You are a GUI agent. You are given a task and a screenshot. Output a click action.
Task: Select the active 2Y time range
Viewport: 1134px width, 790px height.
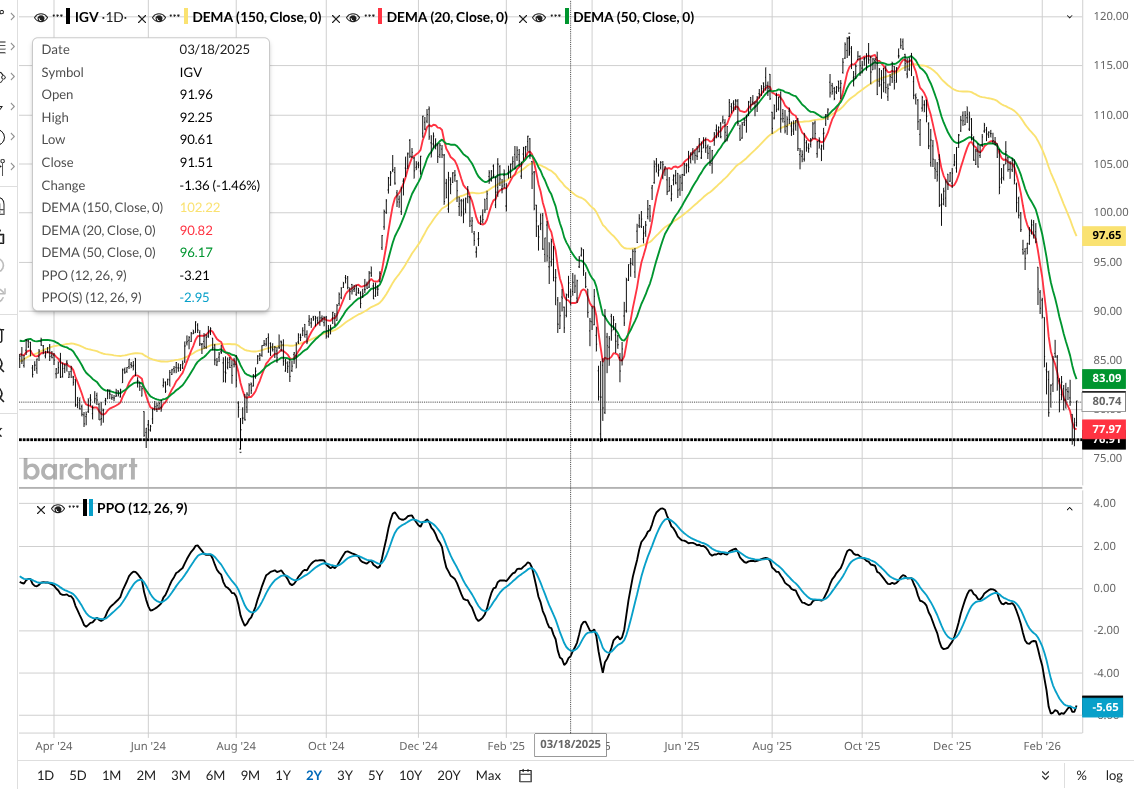314,776
